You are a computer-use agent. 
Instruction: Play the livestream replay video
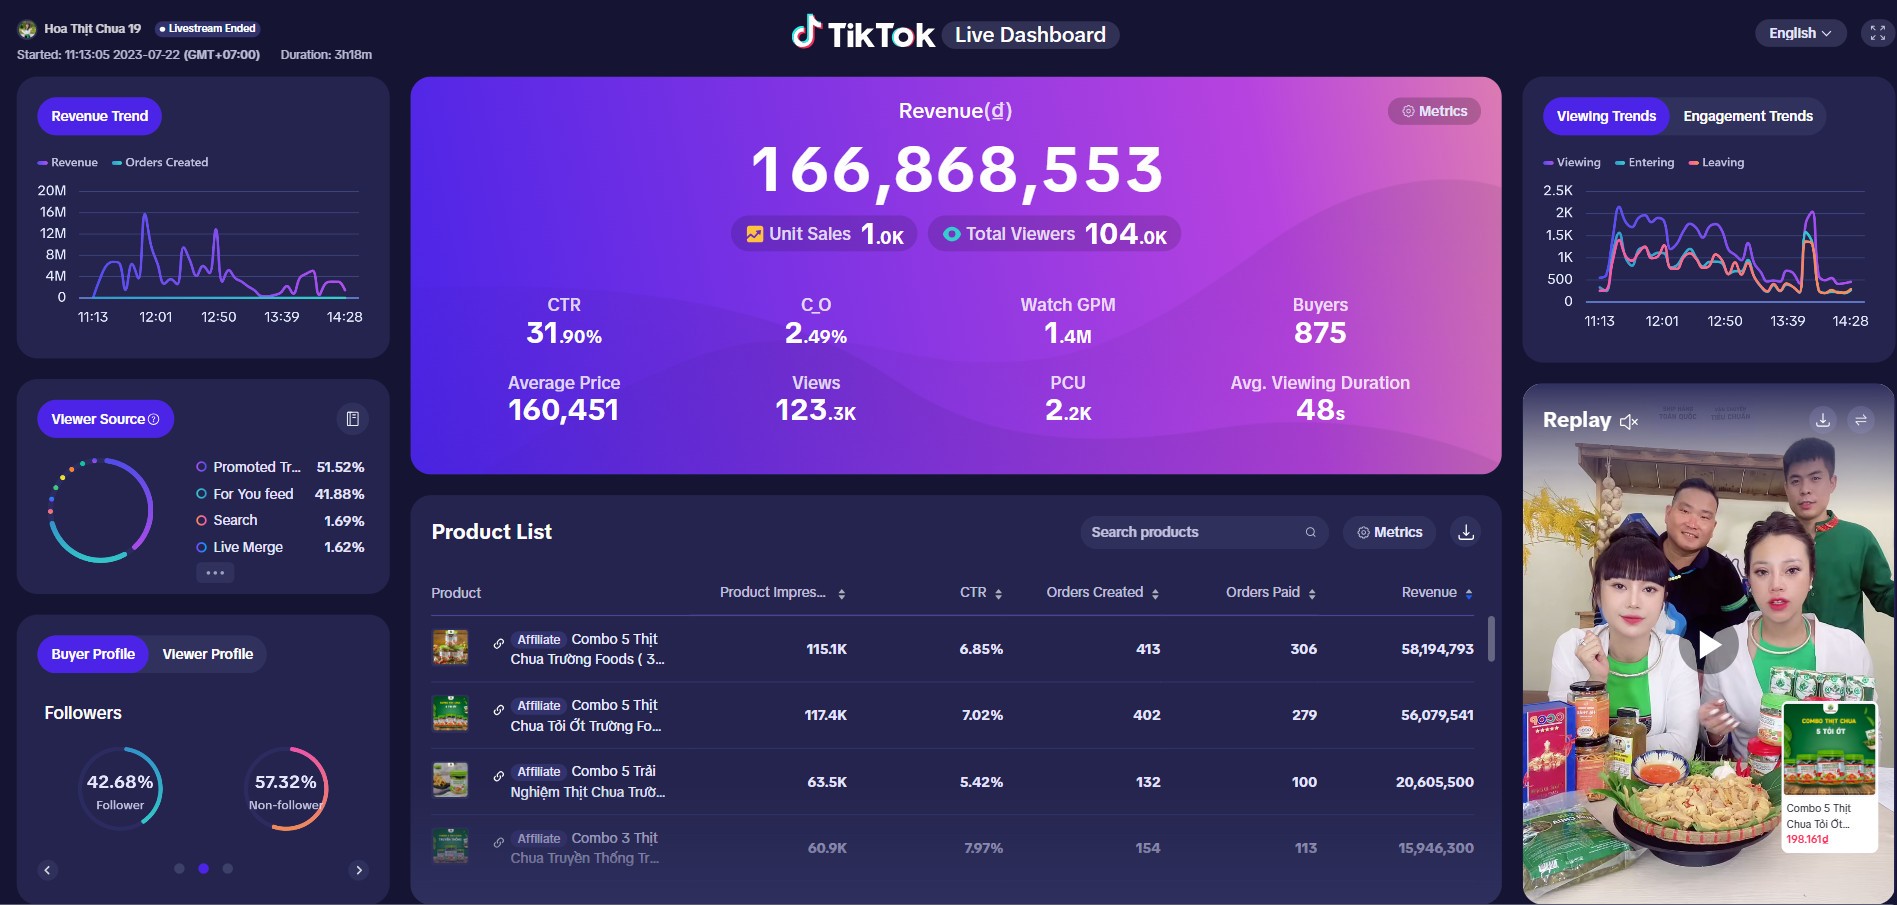(1709, 646)
